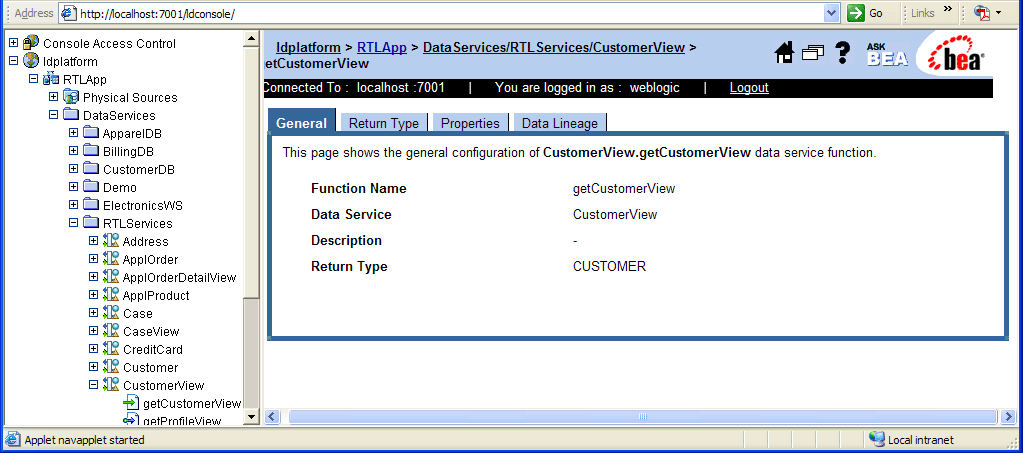
Task: Click the Logout link
Action: 749,87
